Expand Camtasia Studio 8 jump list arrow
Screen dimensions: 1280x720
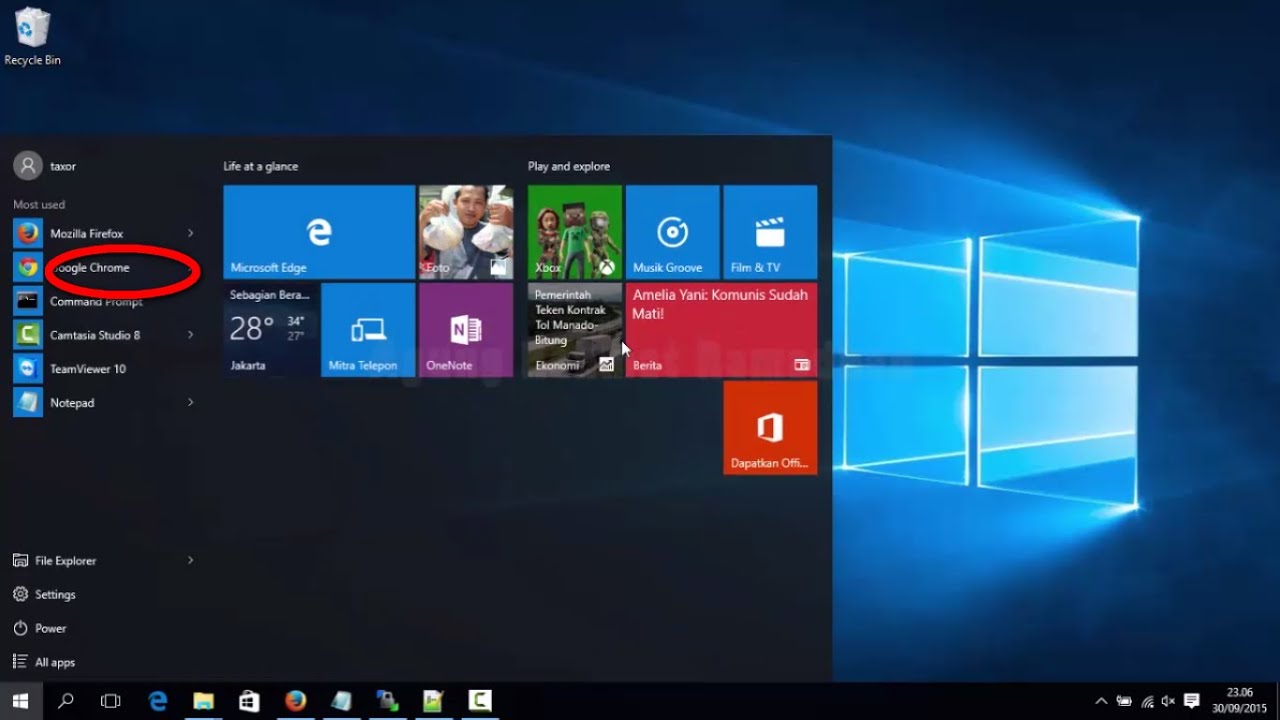click(x=190, y=335)
